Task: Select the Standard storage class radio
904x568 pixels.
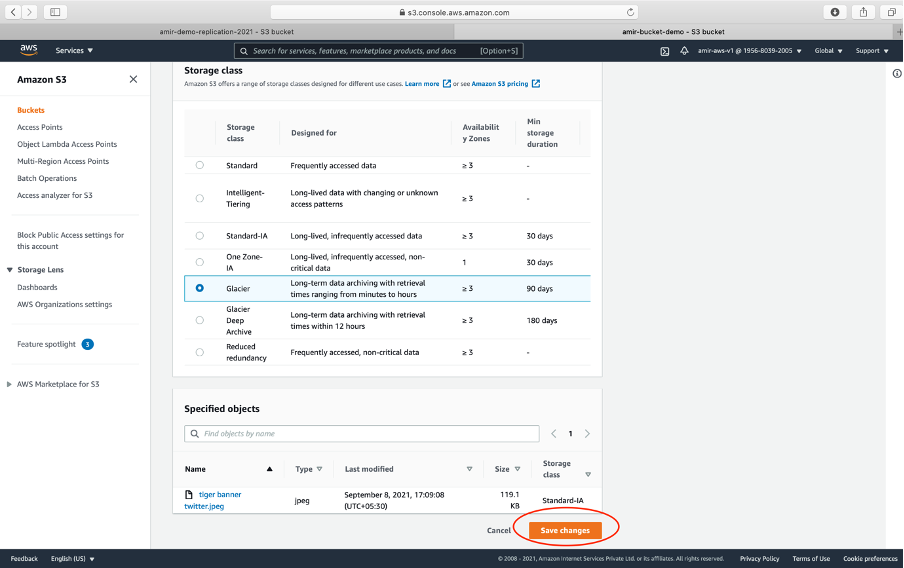Action: click(199, 165)
